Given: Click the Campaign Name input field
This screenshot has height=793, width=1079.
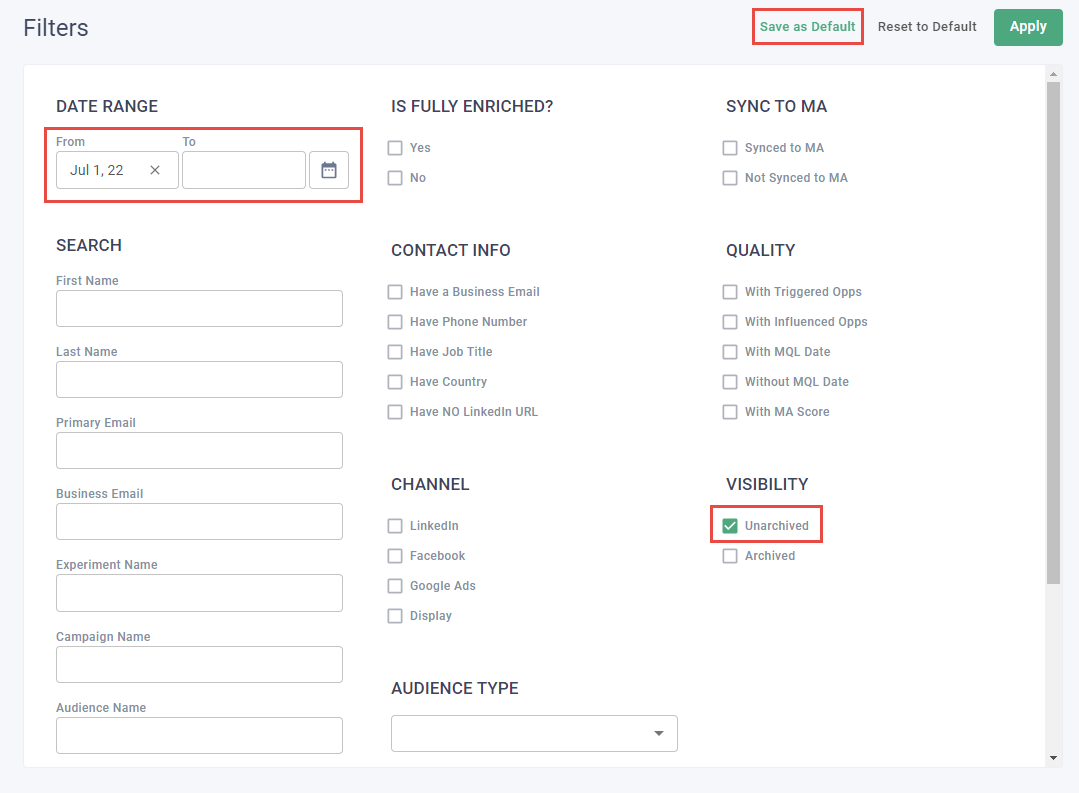Looking at the screenshot, I should 199,665.
